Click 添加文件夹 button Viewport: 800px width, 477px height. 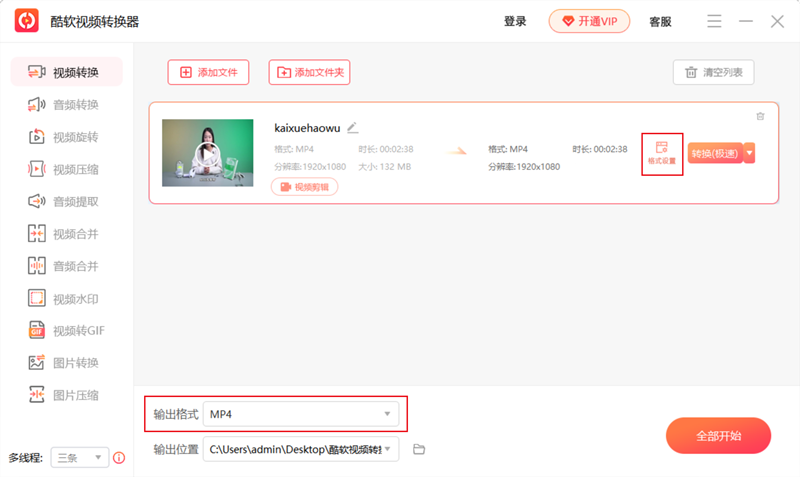tap(309, 72)
